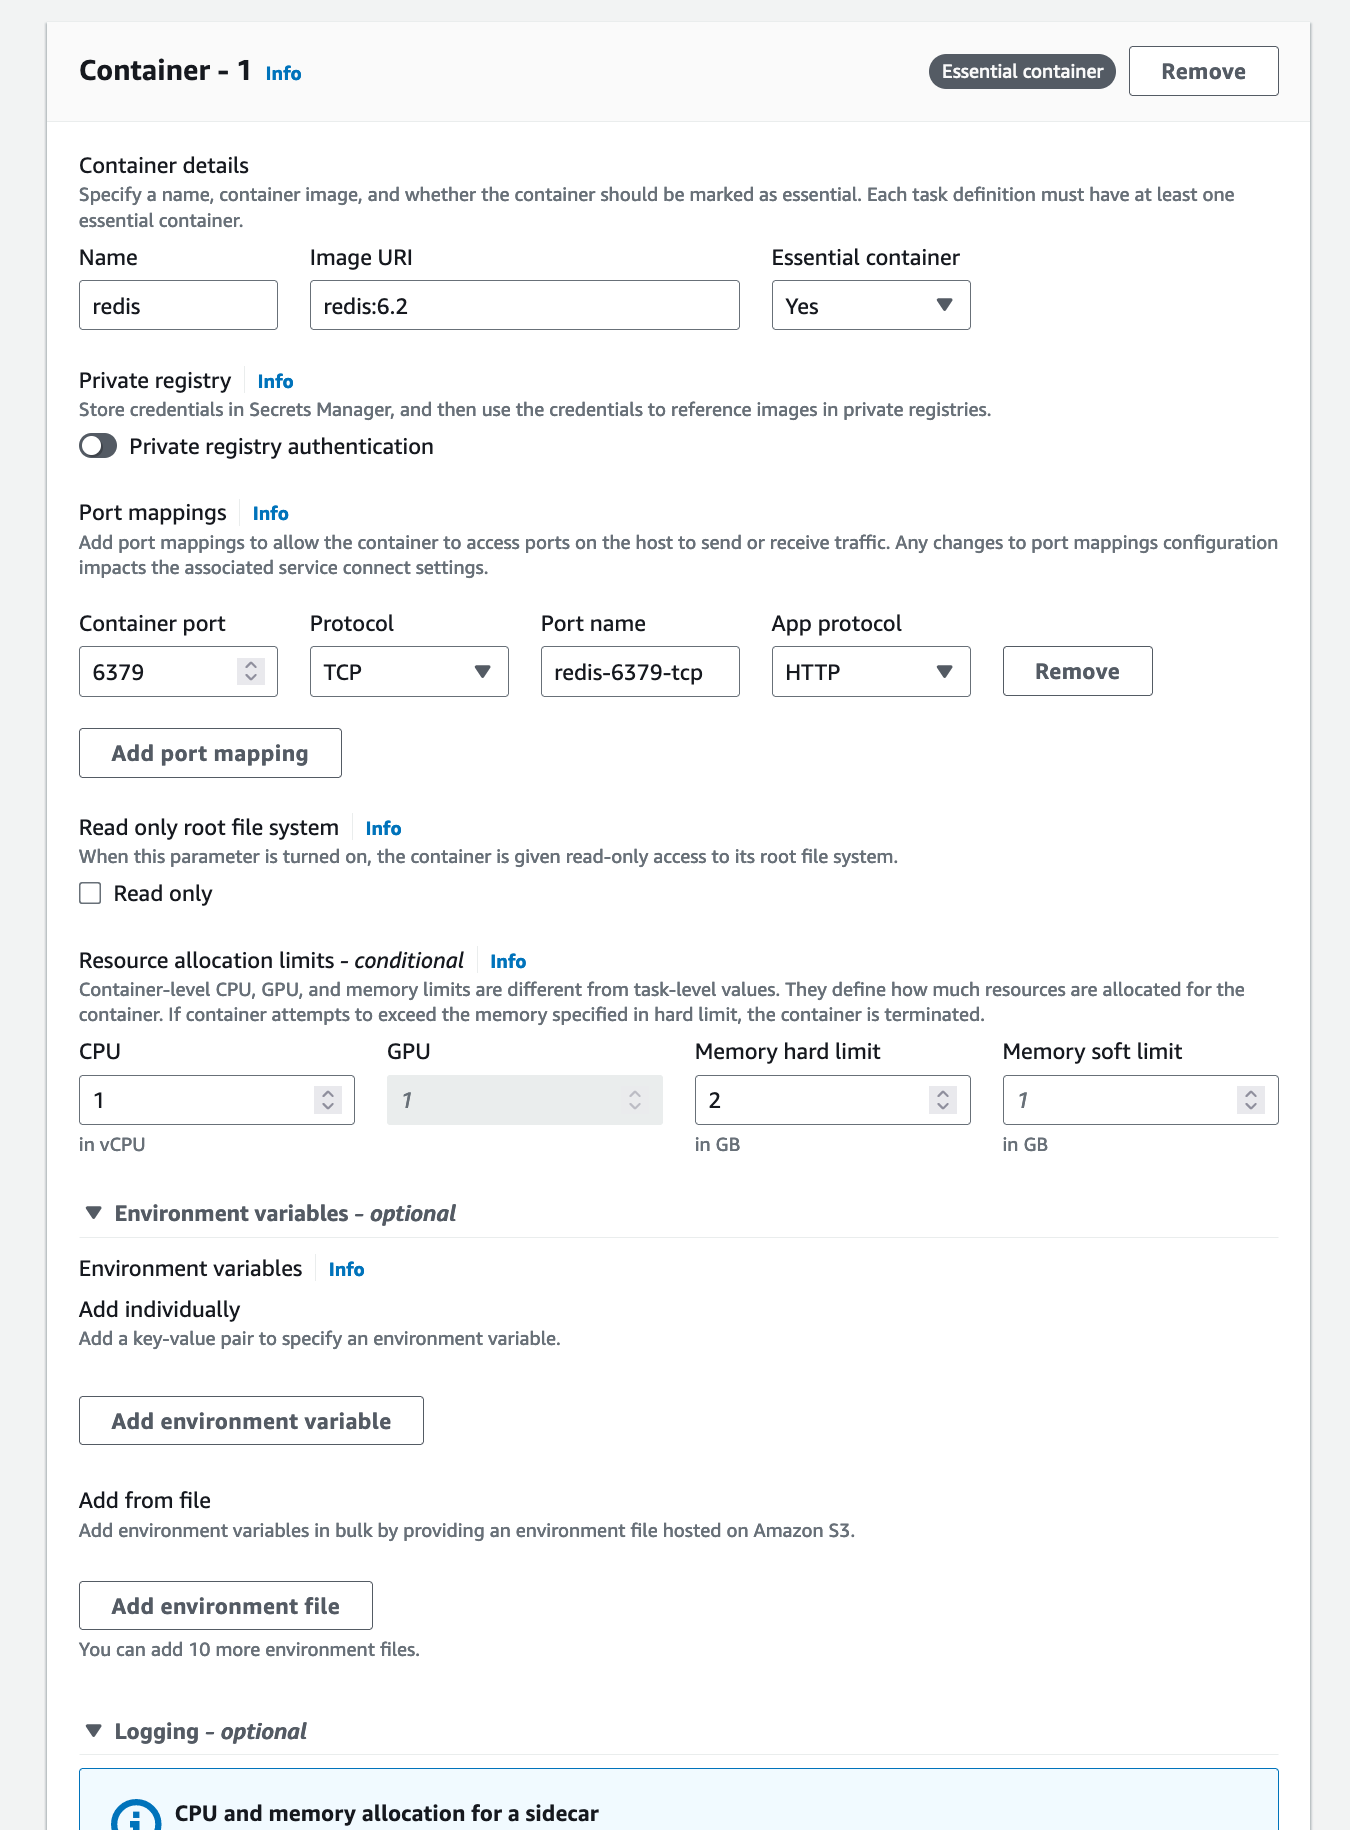Click the CPU field stepper arrows
Image resolution: width=1350 pixels, height=1830 pixels.
328,1100
